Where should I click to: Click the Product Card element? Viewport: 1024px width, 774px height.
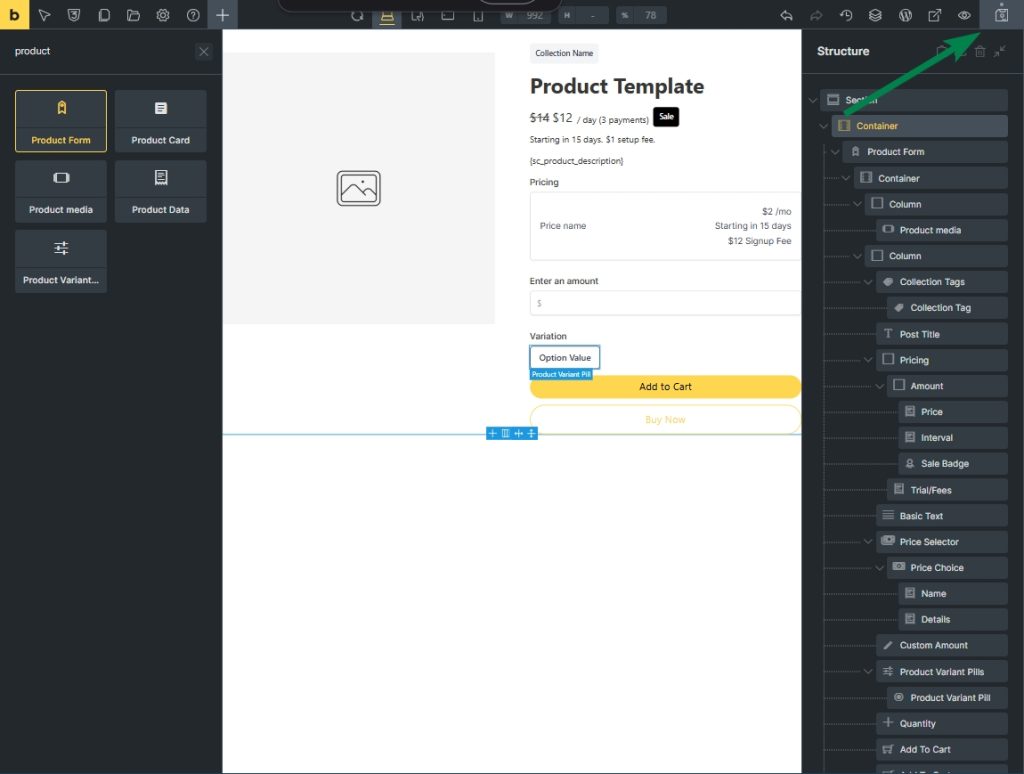pos(160,121)
